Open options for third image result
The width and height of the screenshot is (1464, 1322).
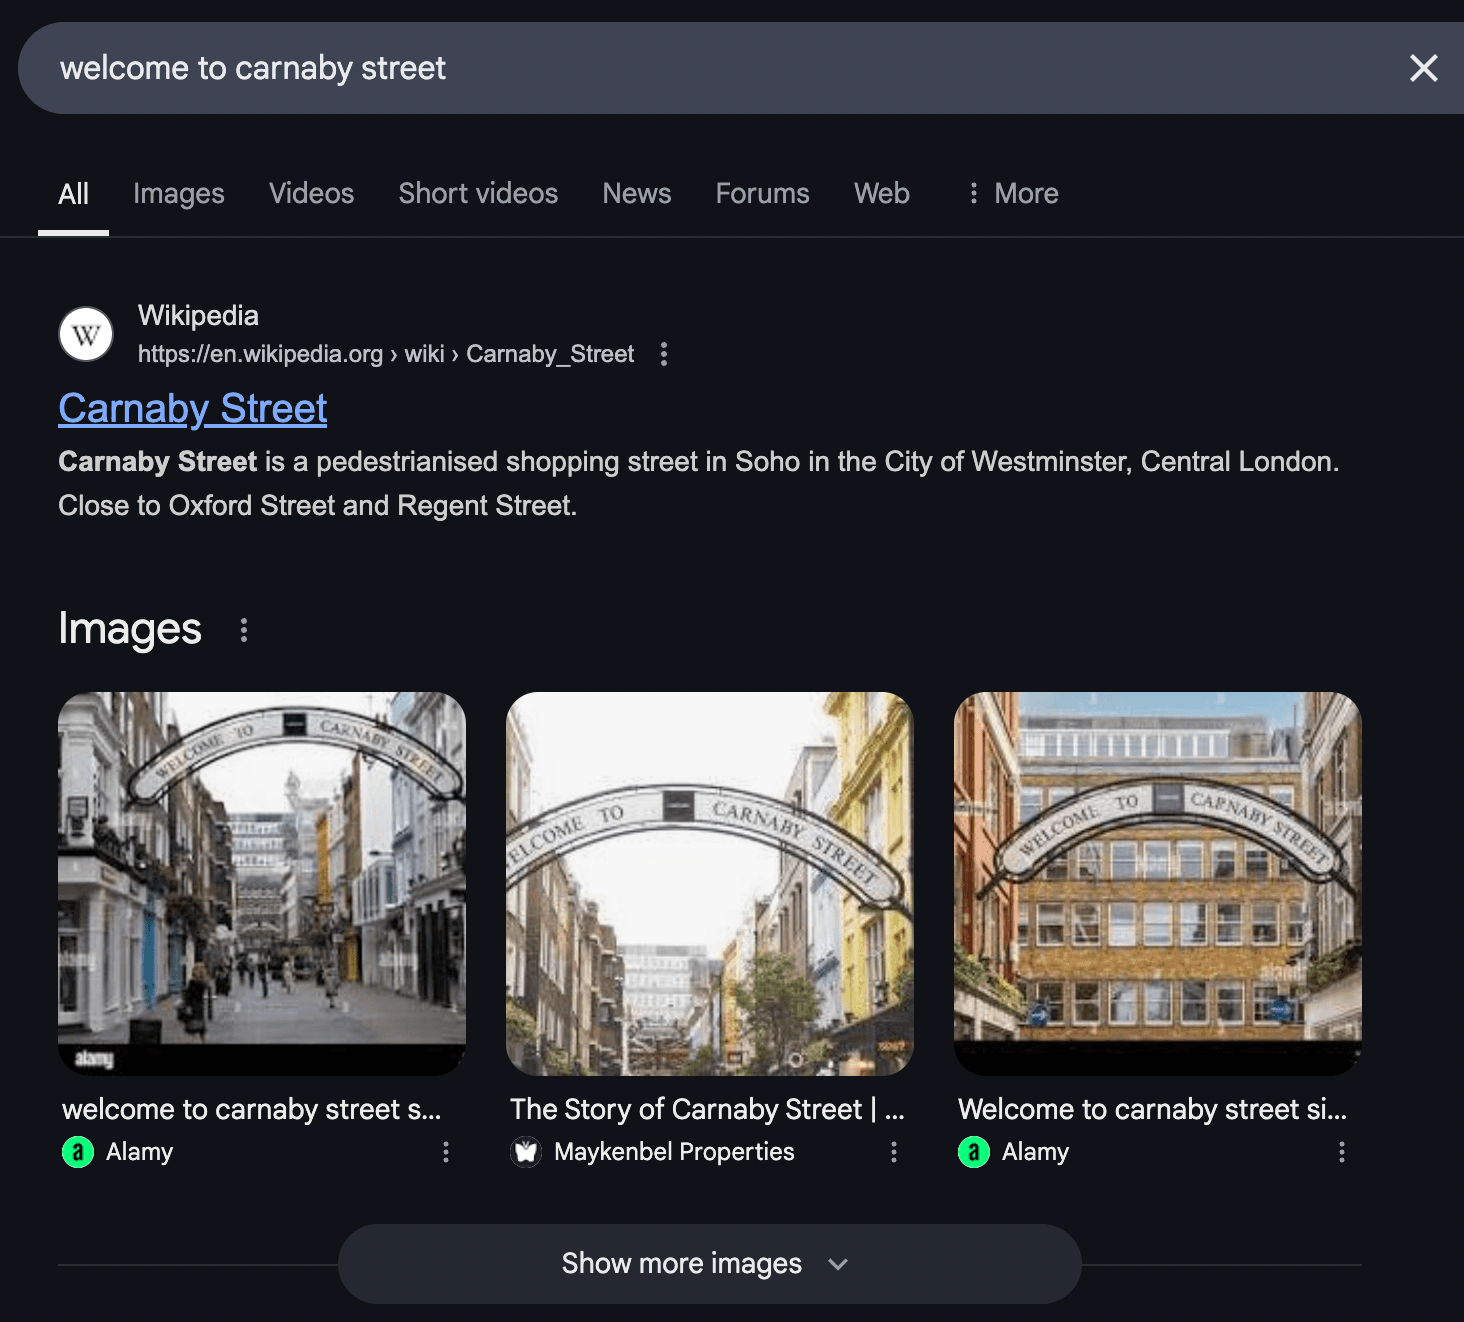click(1342, 1152)
